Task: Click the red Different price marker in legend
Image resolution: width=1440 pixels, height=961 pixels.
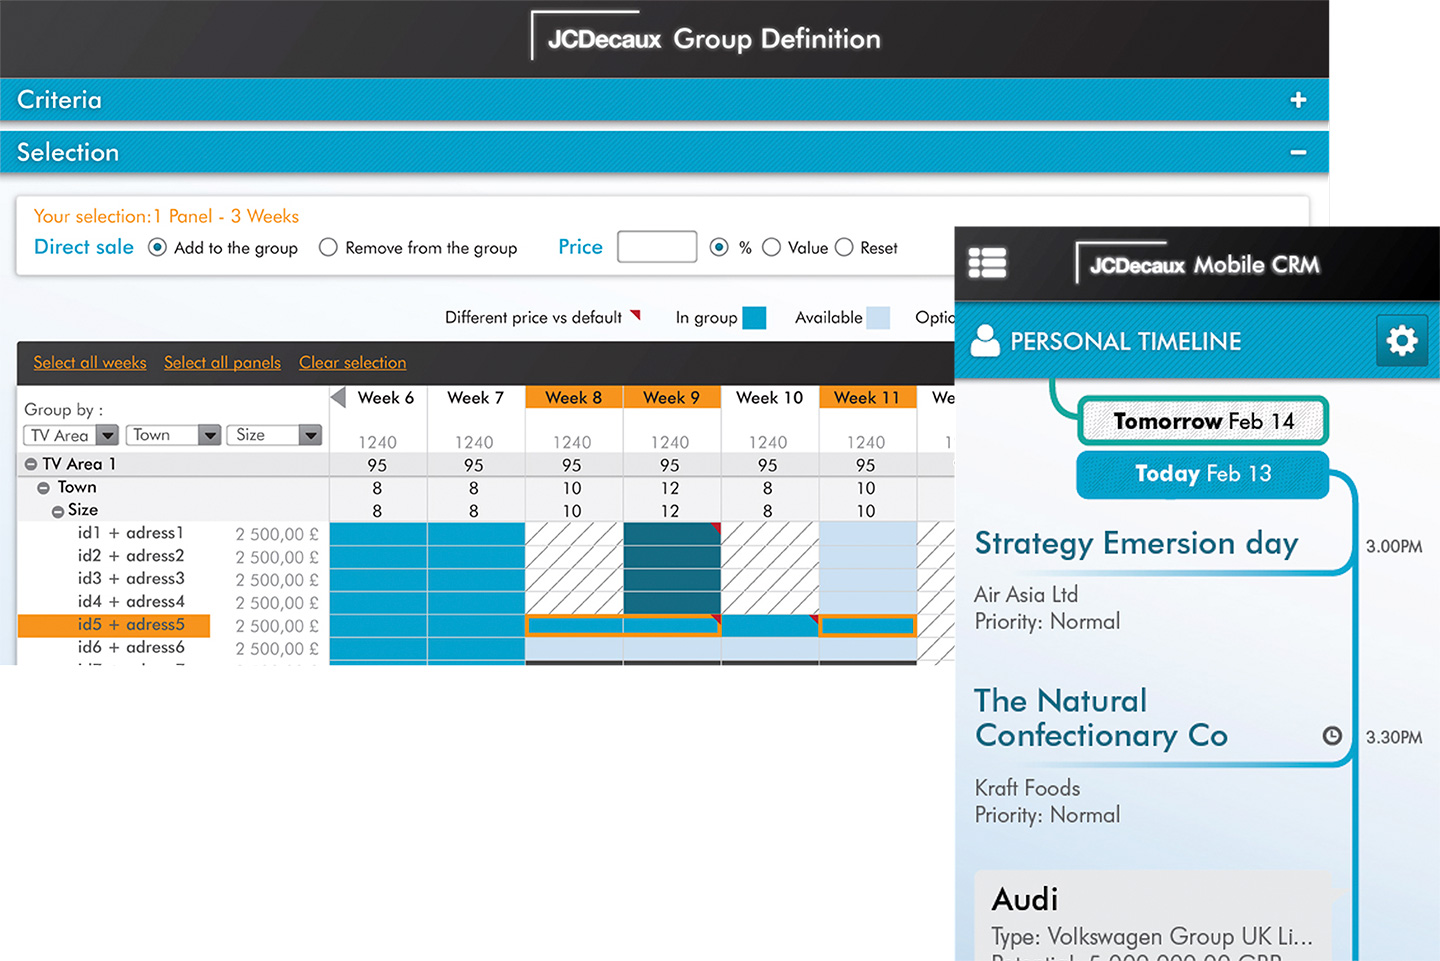Action: [635, 316]
